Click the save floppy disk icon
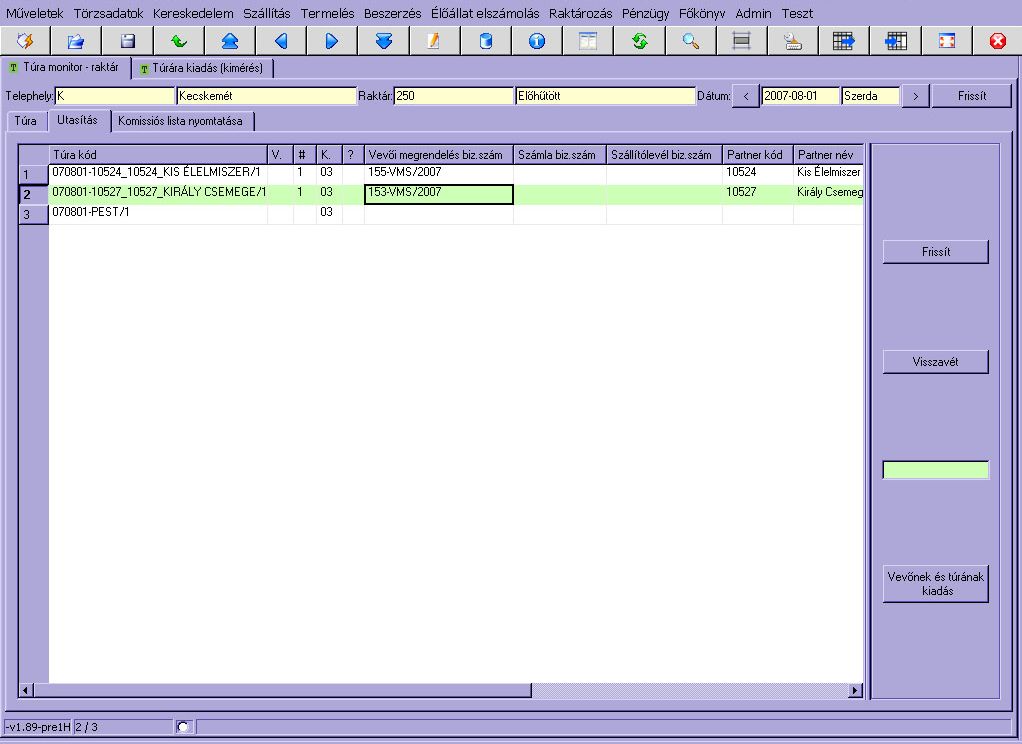The height and width of the screenshot is (744, 1022). [x=128, y=41]
